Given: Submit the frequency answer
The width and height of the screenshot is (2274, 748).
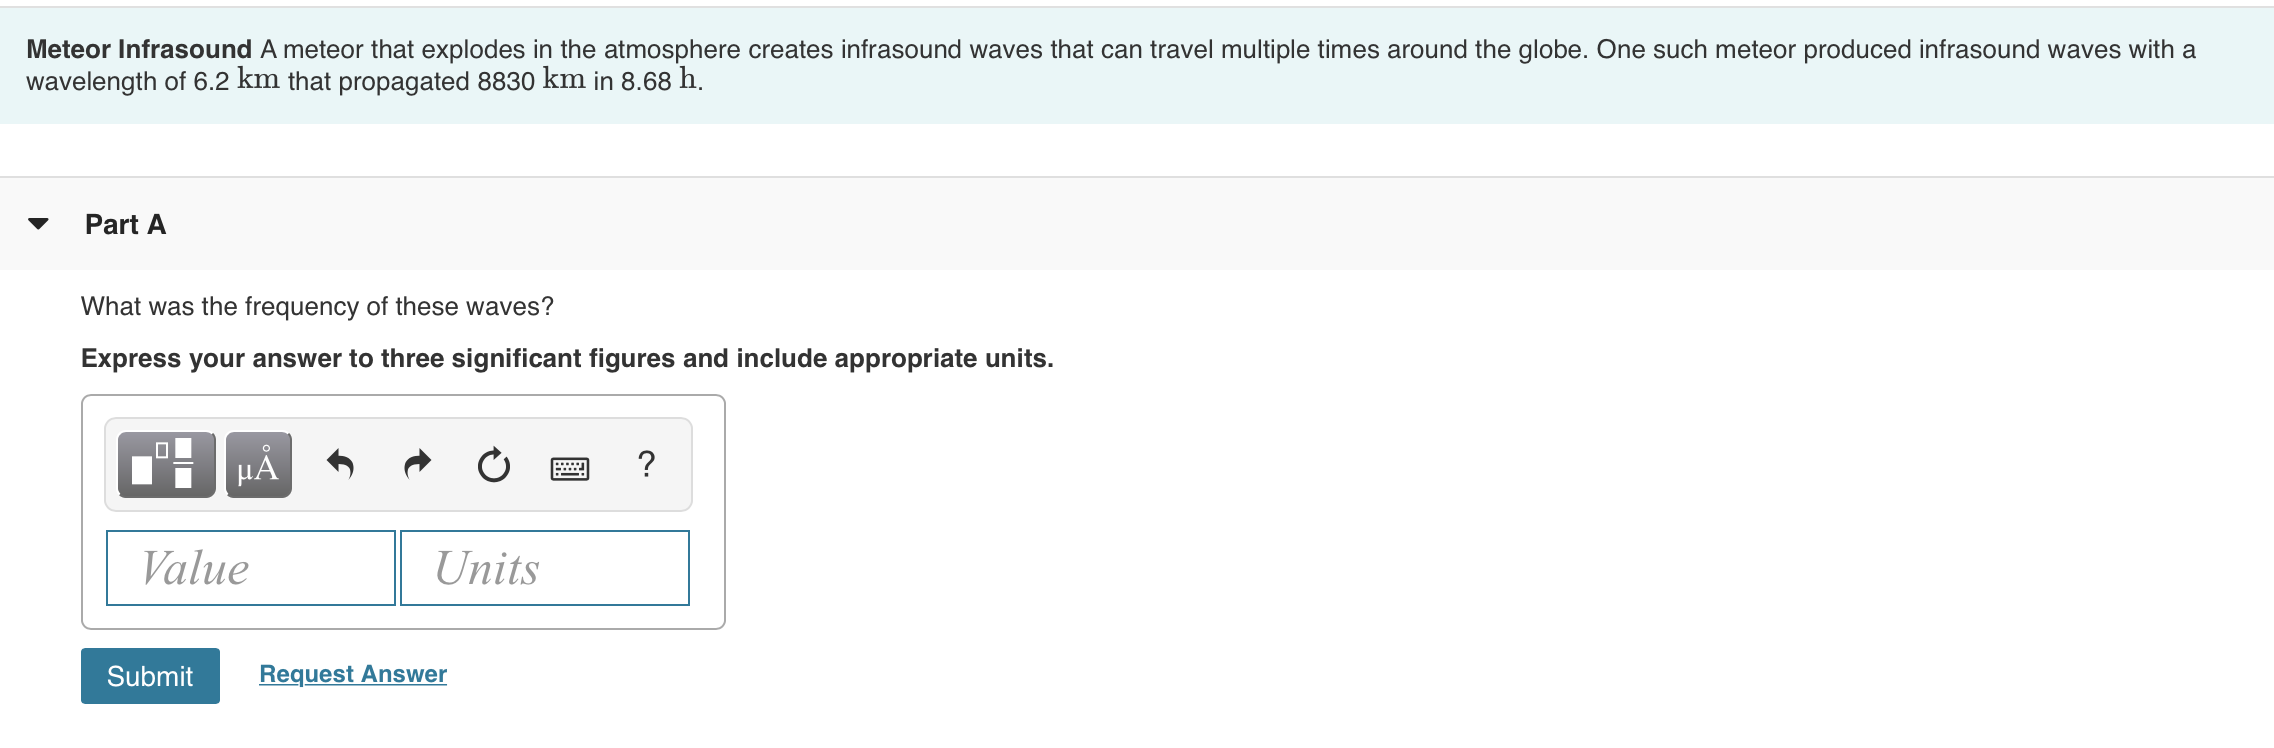Looking at the screenshot, I should coord(149,676).
